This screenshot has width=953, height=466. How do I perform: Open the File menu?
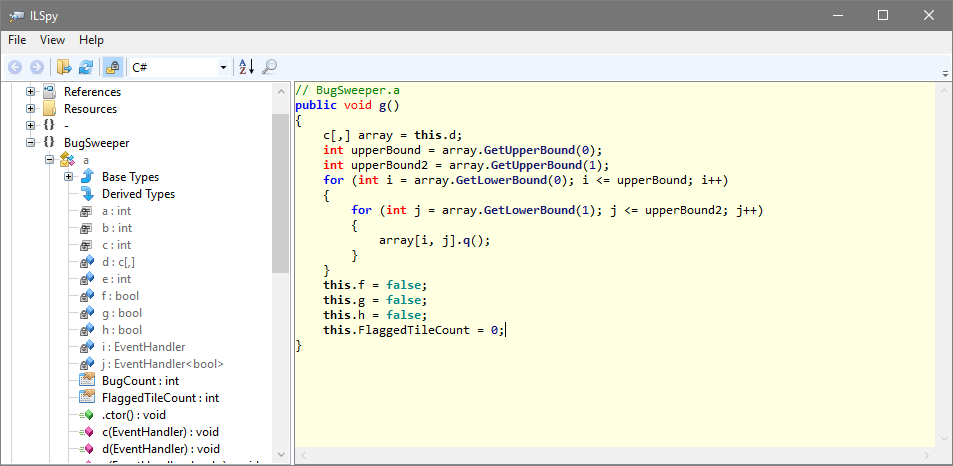tap(17, 40)
